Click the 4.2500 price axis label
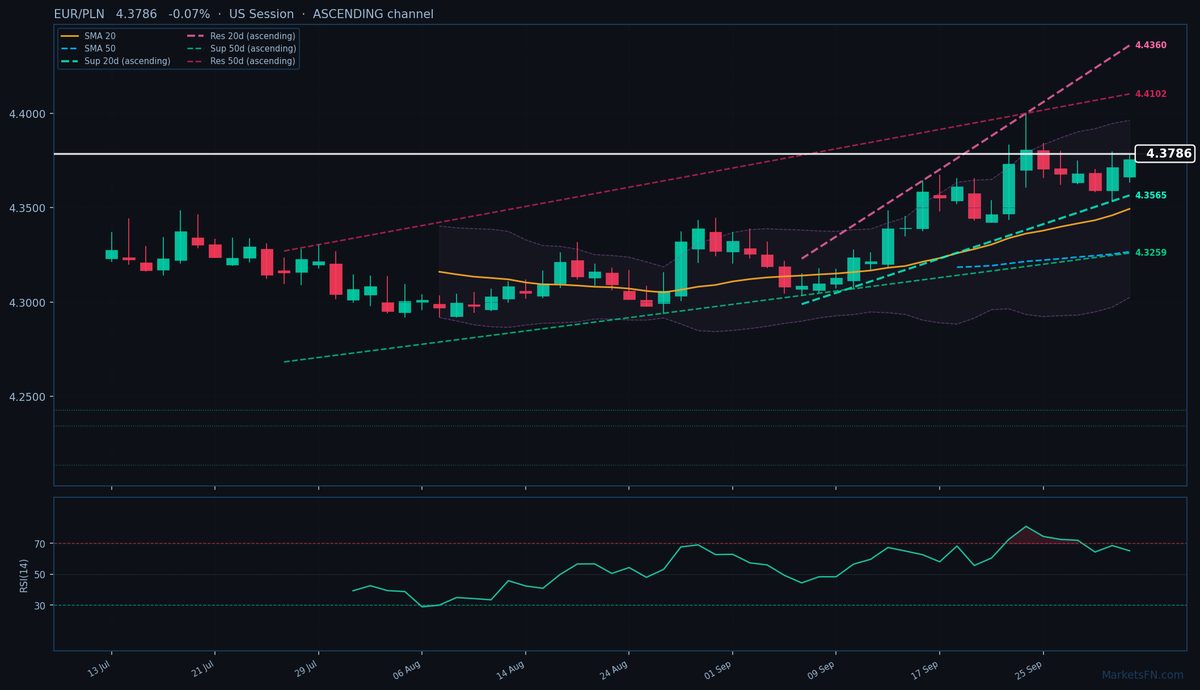The height and width of the screenshot is (690, 1200). [x=30, y=397]
